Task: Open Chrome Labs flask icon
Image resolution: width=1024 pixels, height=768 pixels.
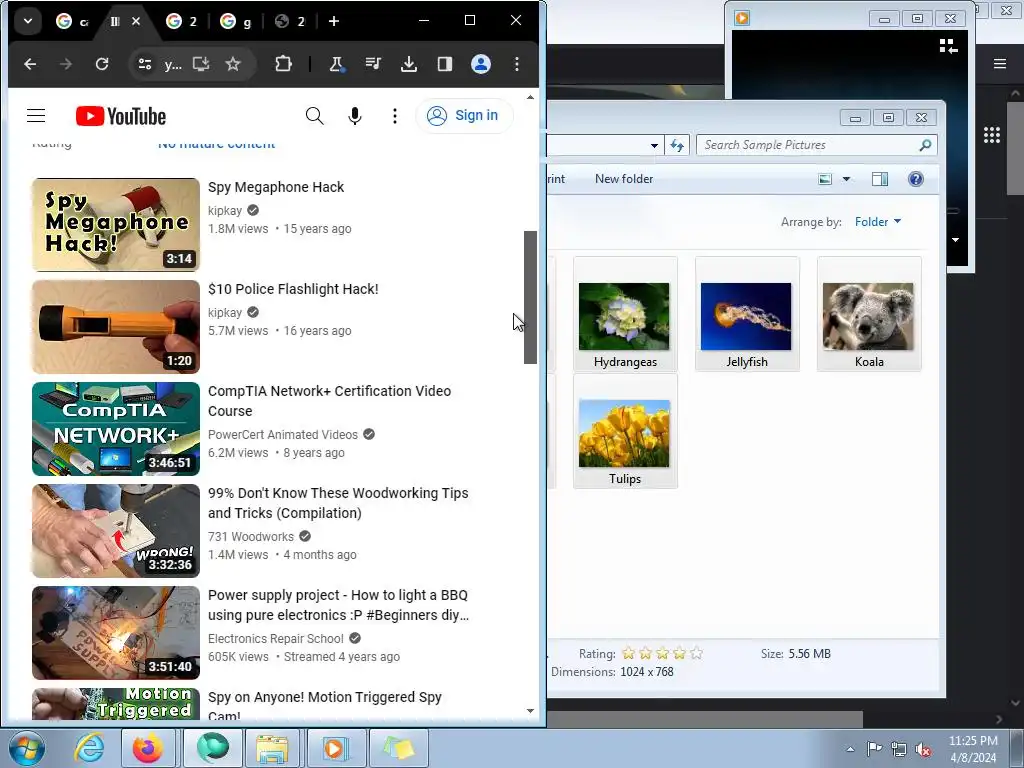Action: [336, 64]
